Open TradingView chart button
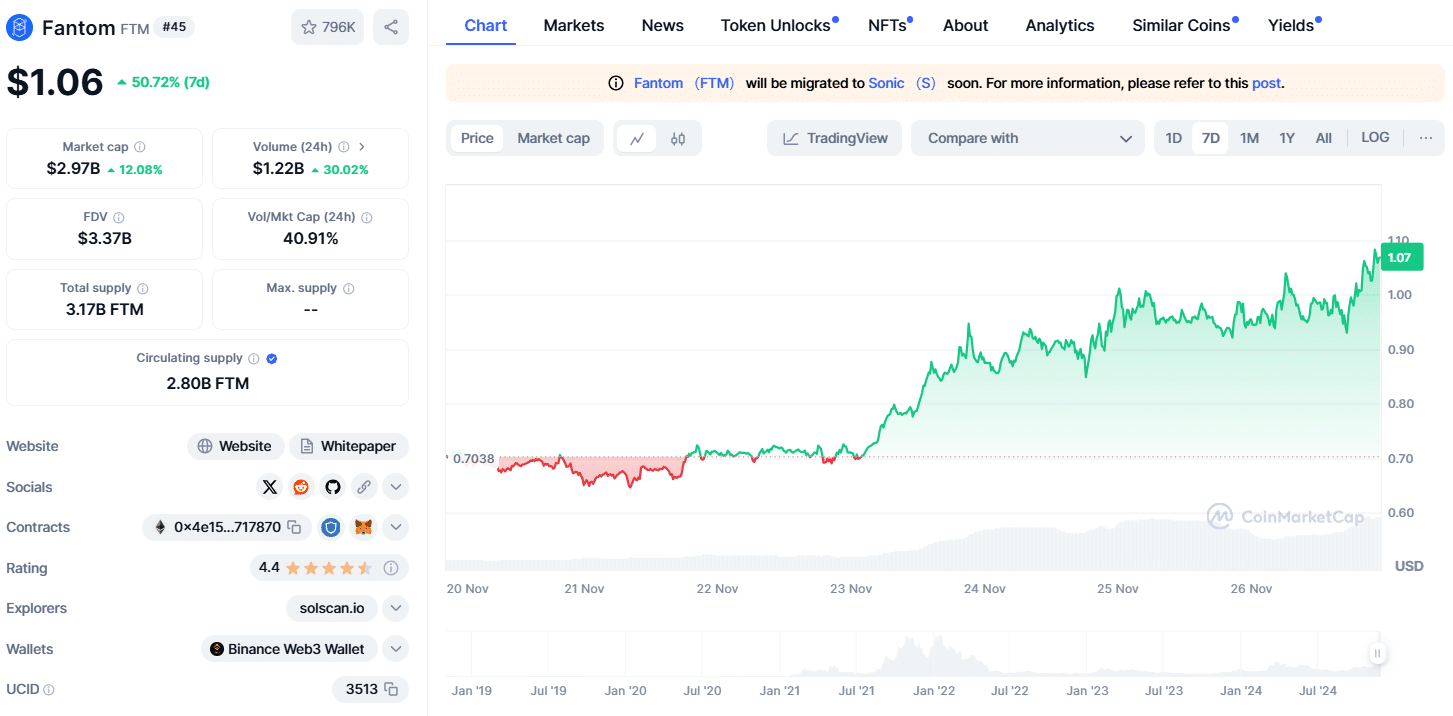This screenshot has height=716, width=1453. [x=835, y=138]
